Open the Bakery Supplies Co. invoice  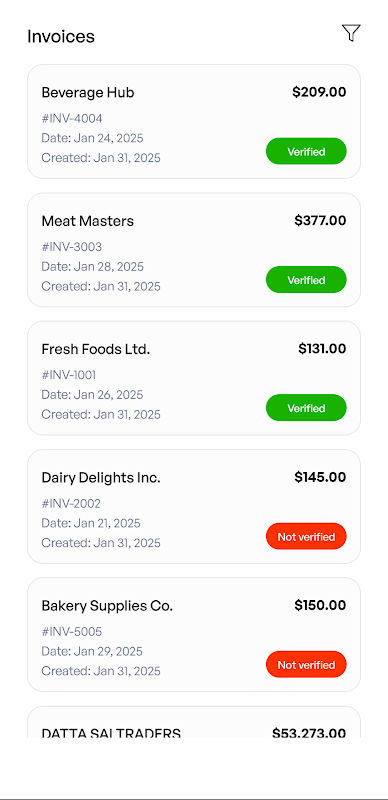[x=194, y=635]
